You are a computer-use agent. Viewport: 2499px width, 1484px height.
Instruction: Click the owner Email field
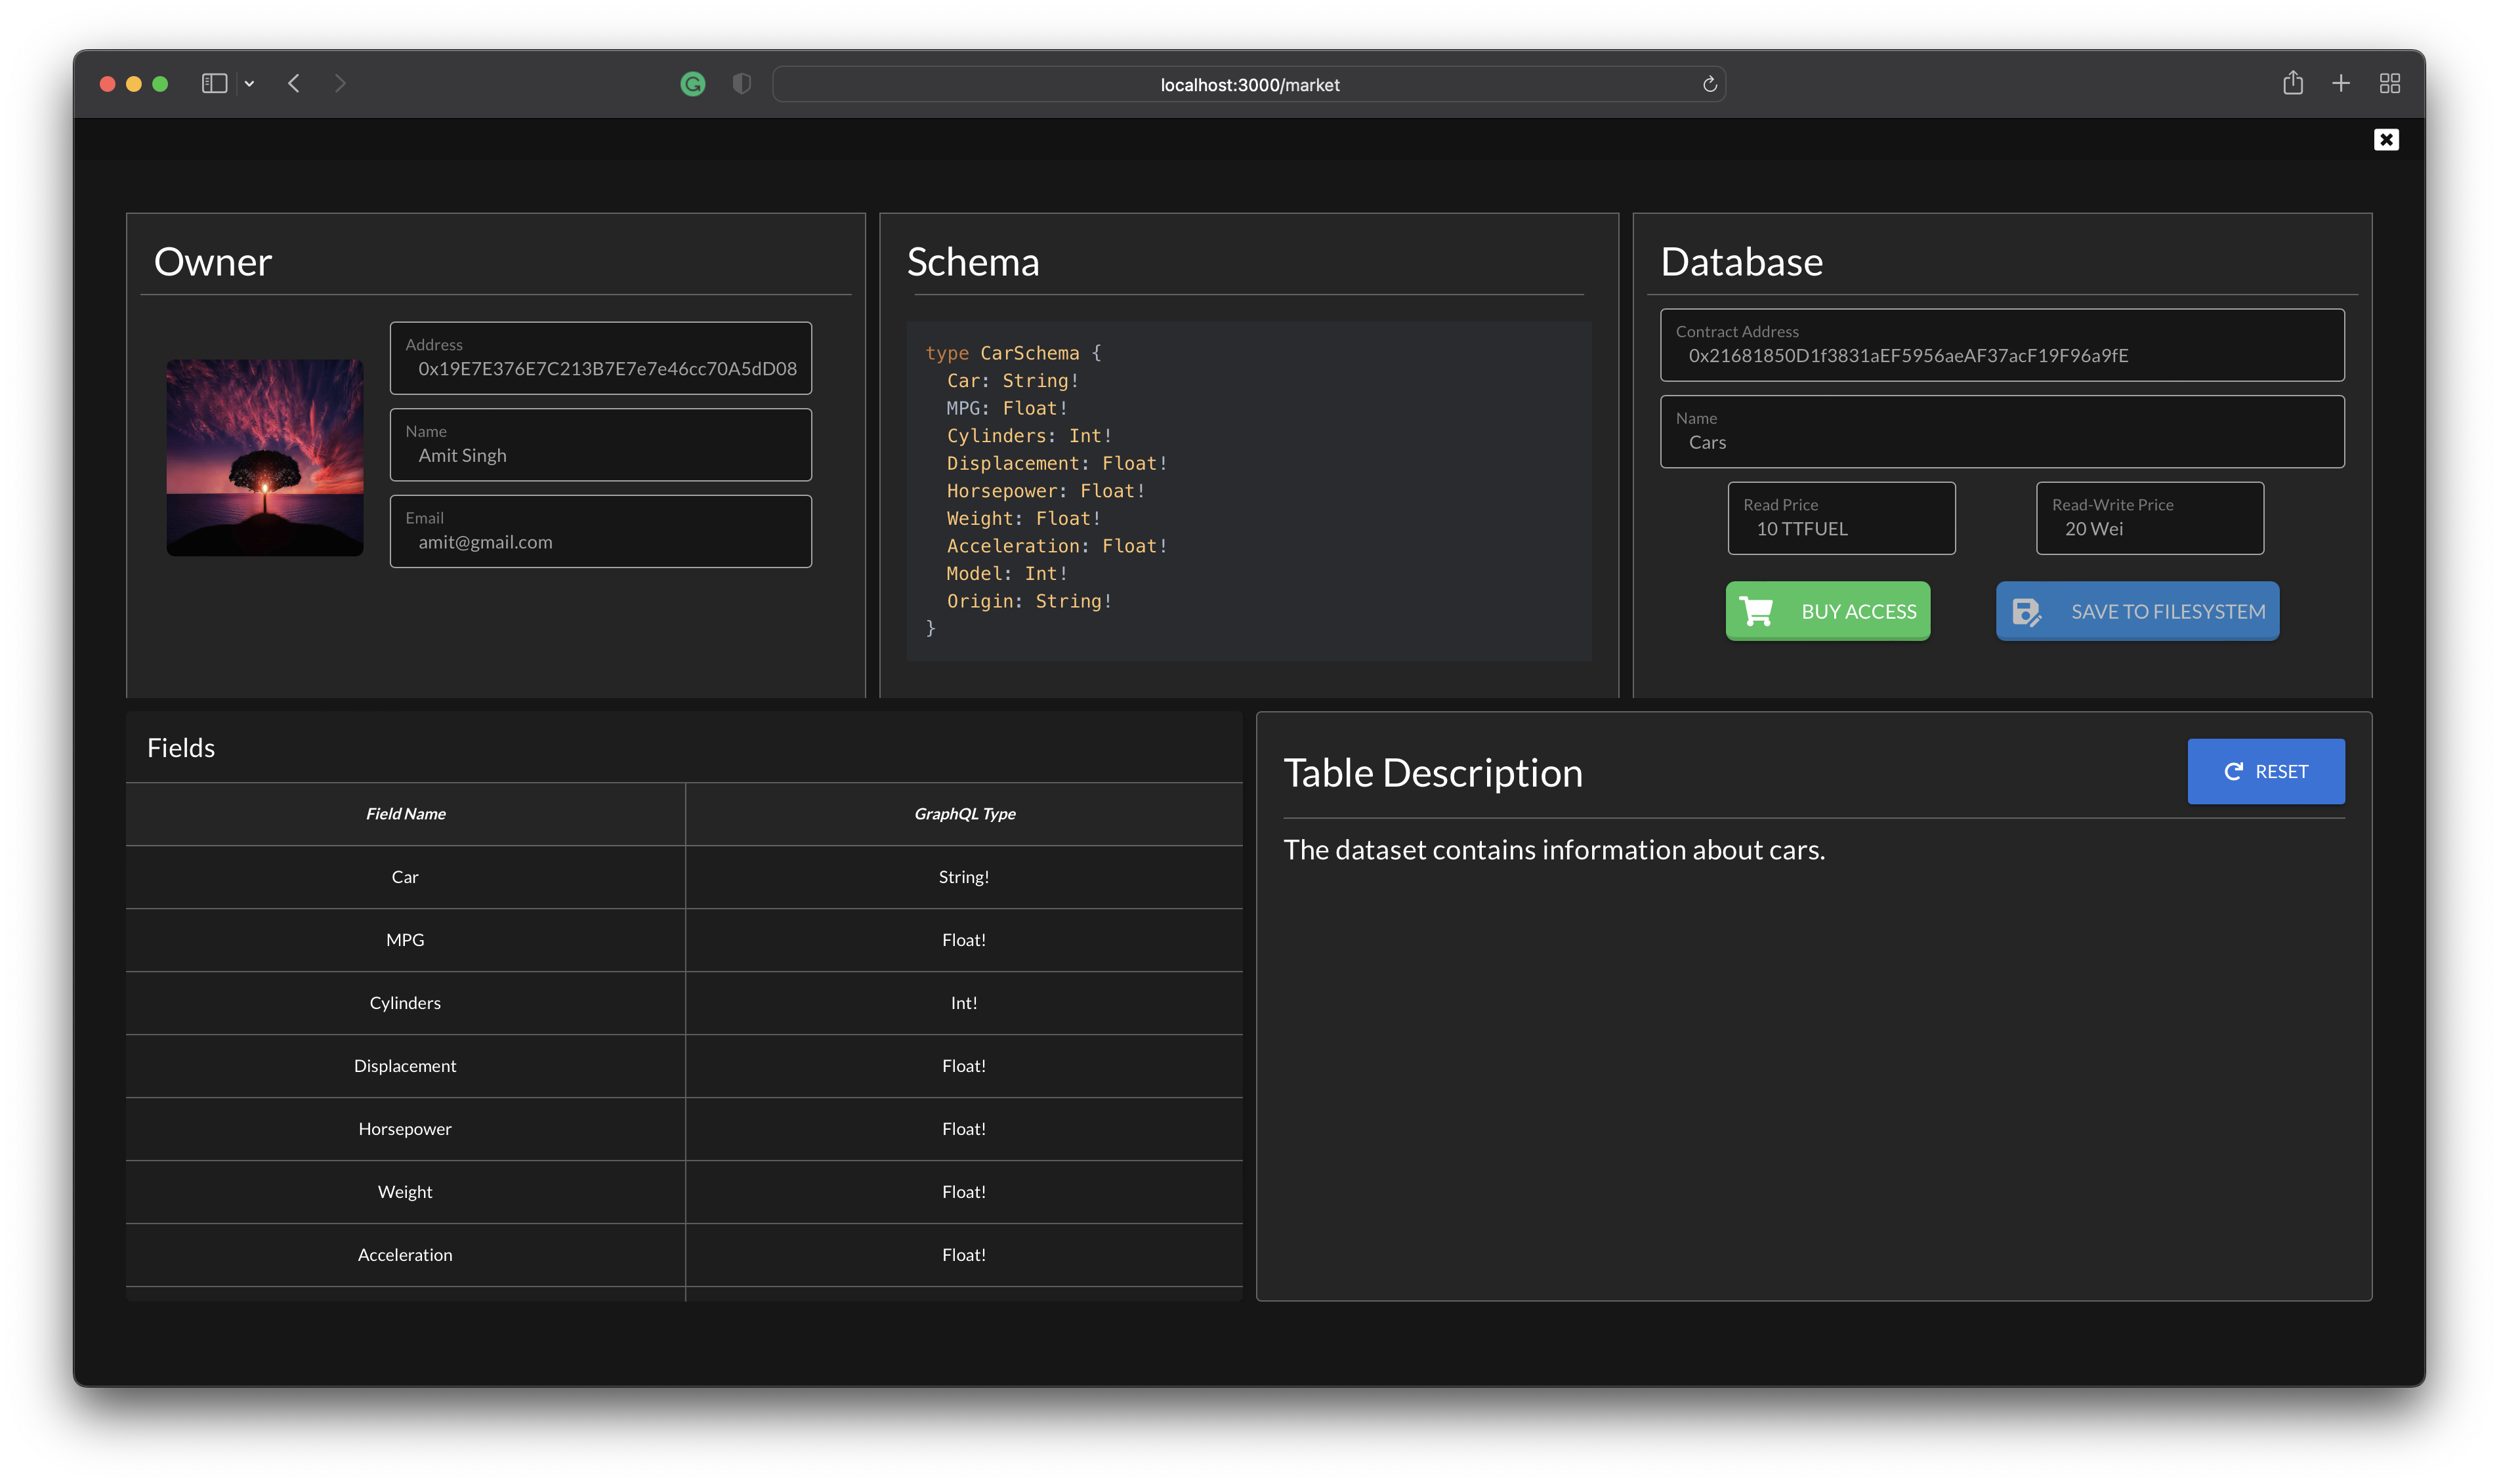[x=600, y=532]
